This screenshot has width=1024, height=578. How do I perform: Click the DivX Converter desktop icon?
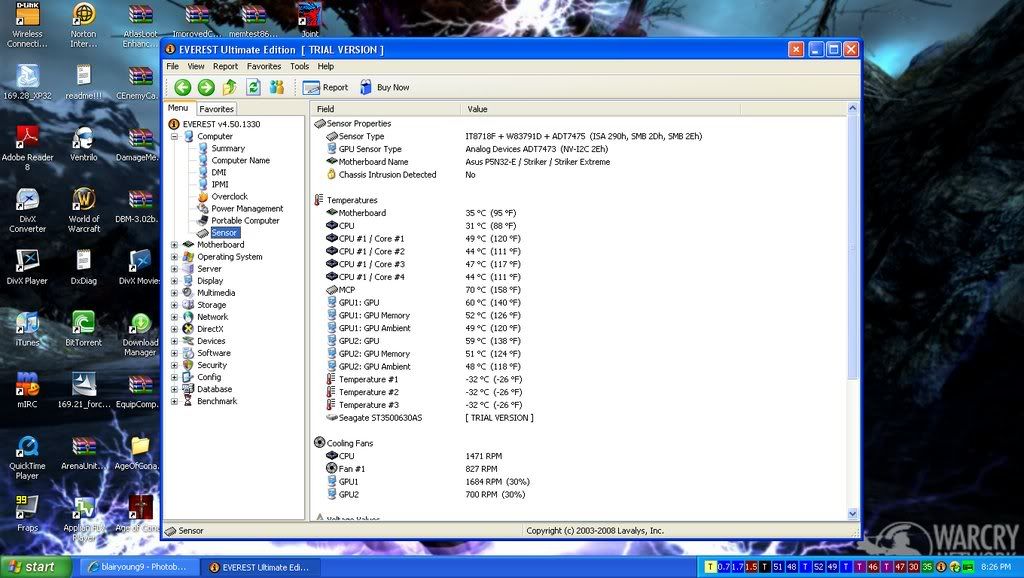tap(27, 210)
